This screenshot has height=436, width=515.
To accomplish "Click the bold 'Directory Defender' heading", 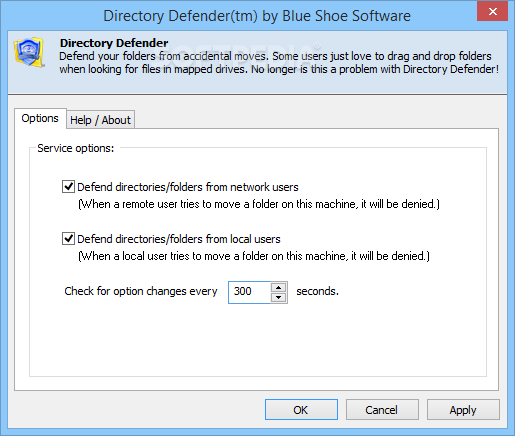I will pyautogui.click(x=114, y=43).
